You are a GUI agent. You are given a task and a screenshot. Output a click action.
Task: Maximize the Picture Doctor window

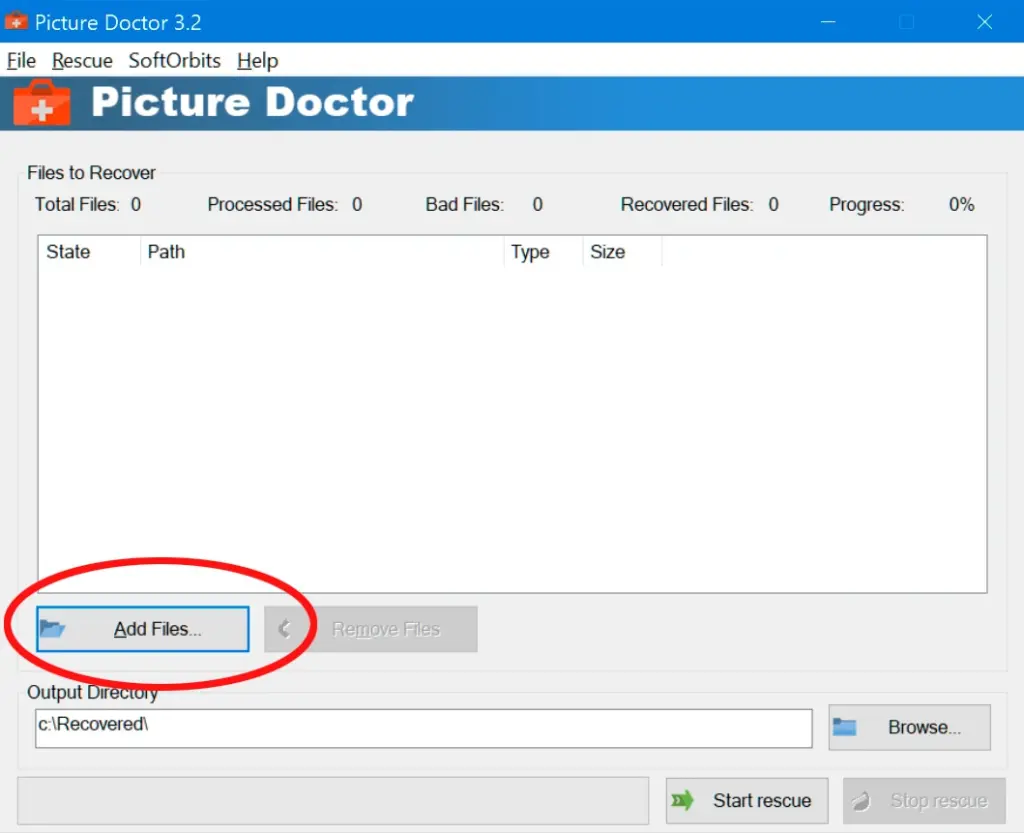point(907,21)
